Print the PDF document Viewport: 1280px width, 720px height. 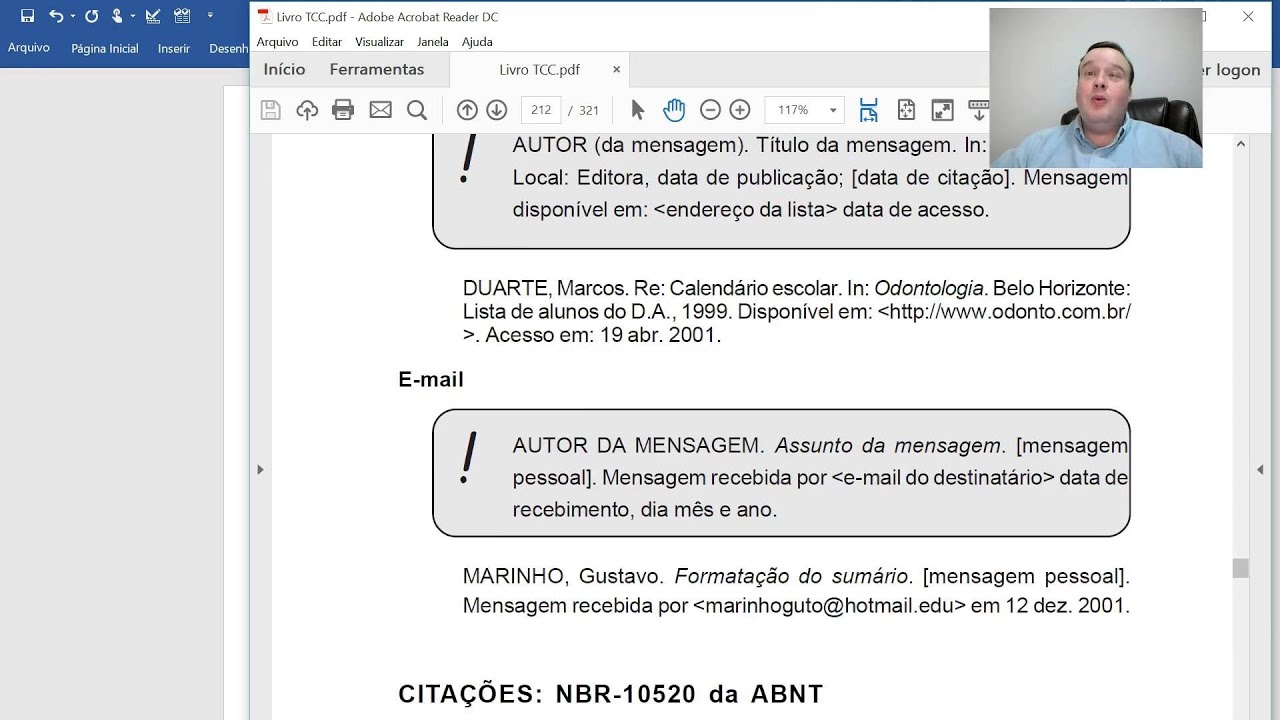(343, 110)
